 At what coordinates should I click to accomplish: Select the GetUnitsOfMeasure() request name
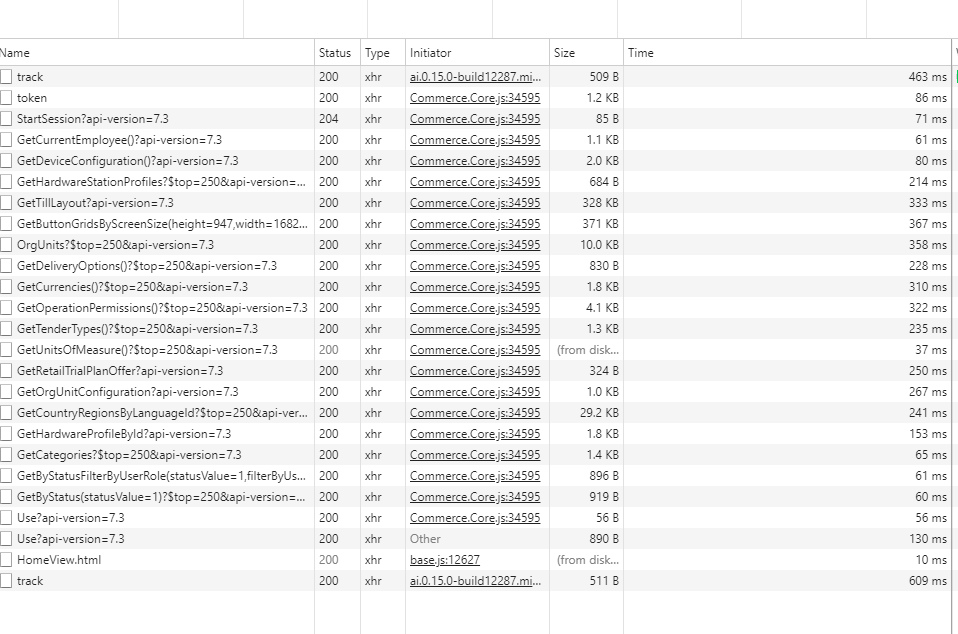[x=147, y=349]
